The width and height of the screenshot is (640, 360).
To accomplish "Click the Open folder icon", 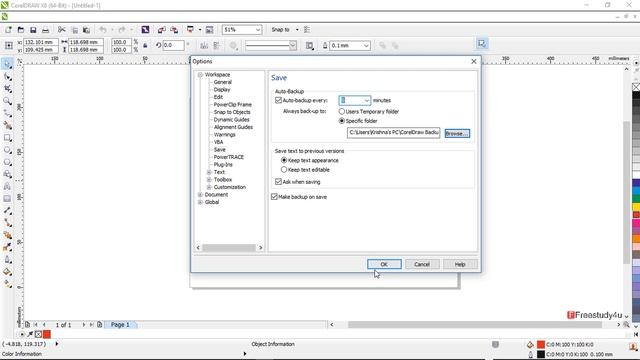I will (21, 30).
